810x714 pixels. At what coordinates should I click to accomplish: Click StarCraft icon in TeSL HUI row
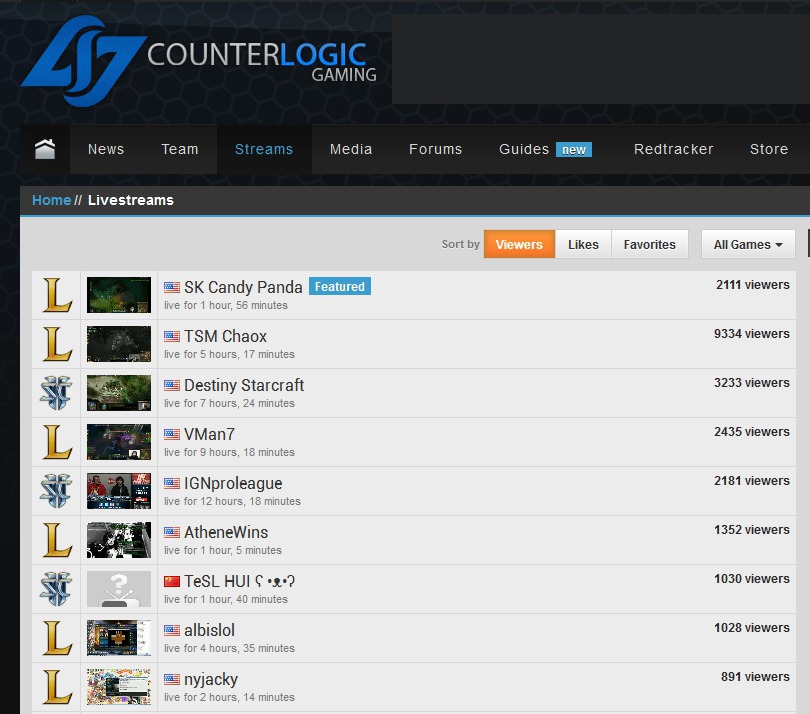coord(56,589)
